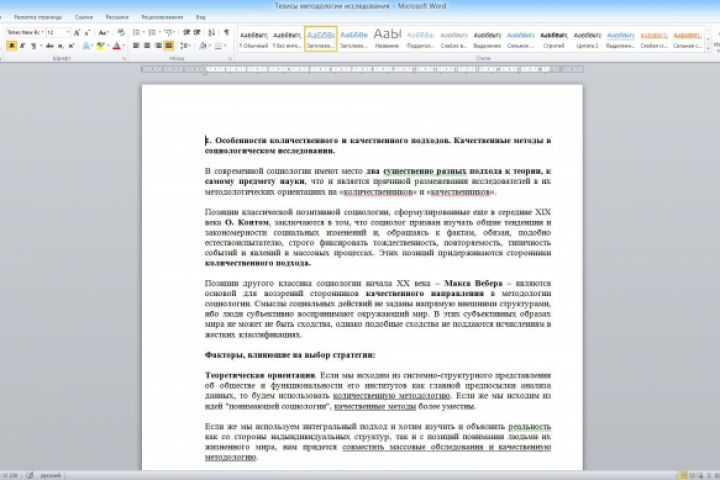Click the decrease indent icon
This screenshot has height=480, width=720.
186,33
